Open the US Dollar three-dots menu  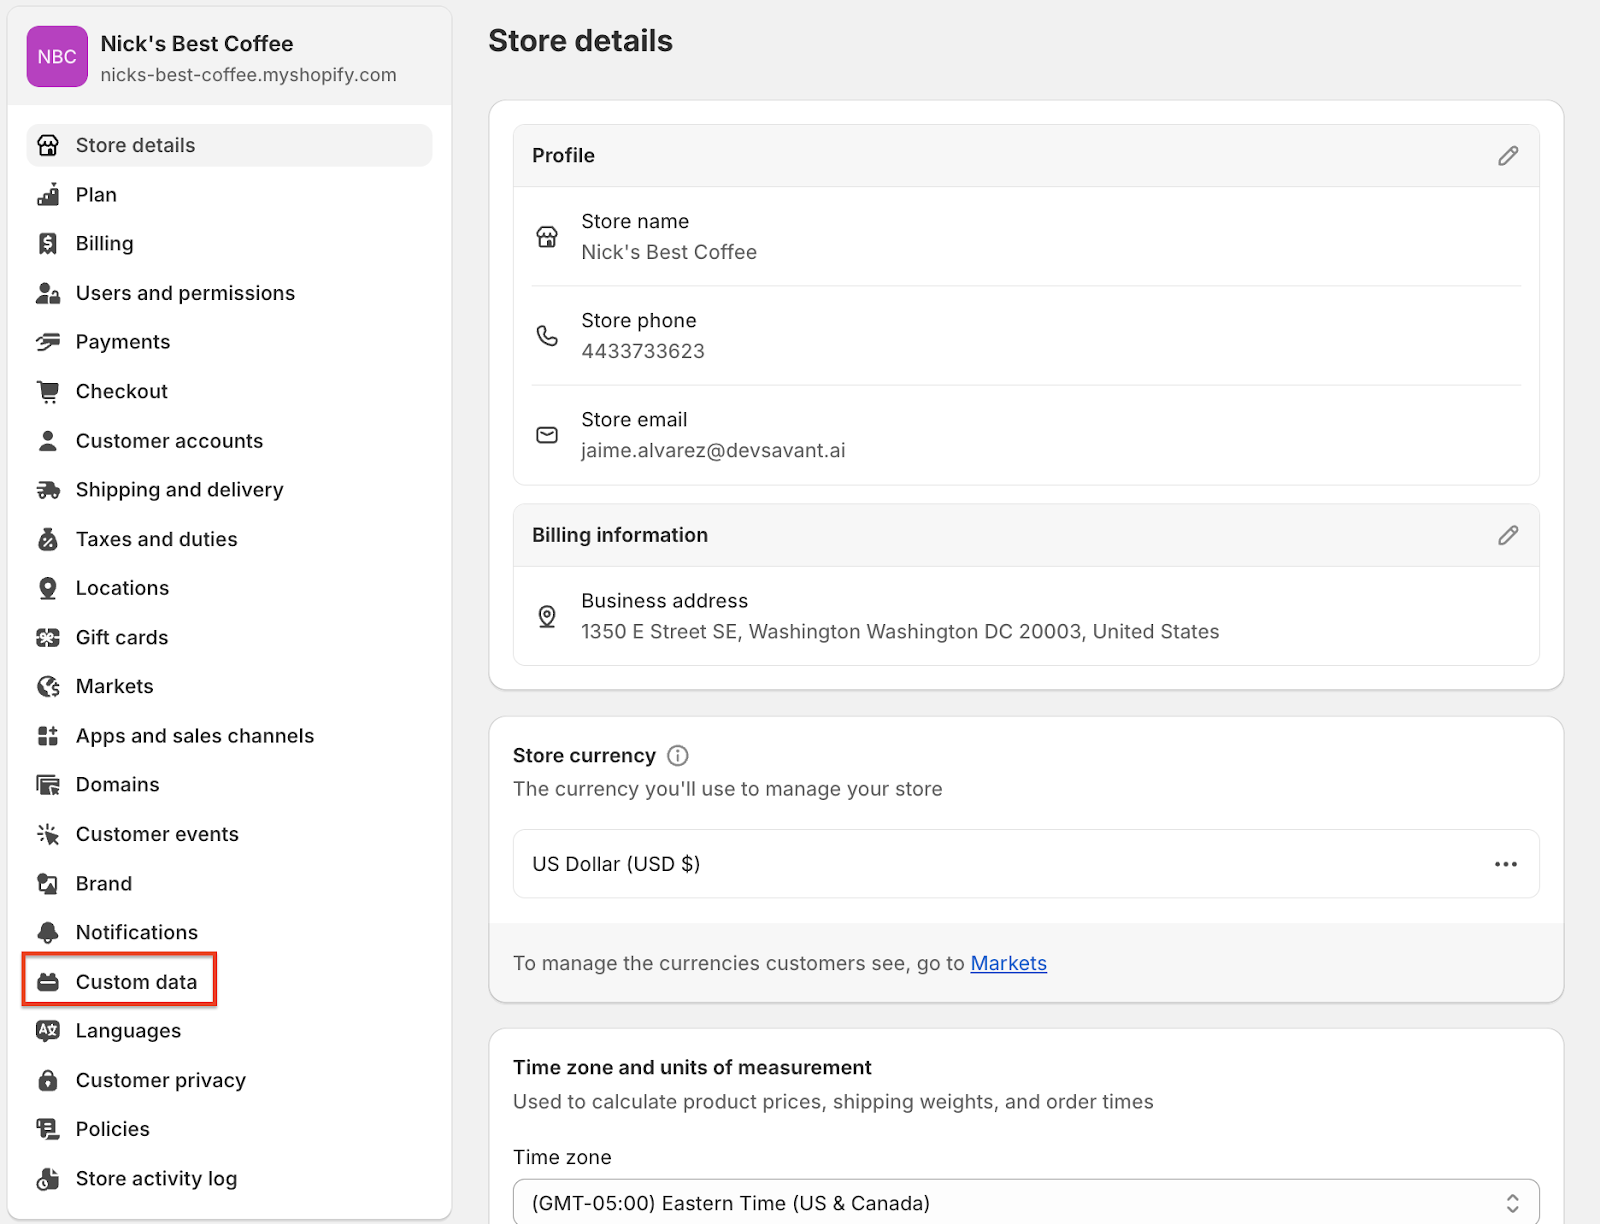[1506, 864]
